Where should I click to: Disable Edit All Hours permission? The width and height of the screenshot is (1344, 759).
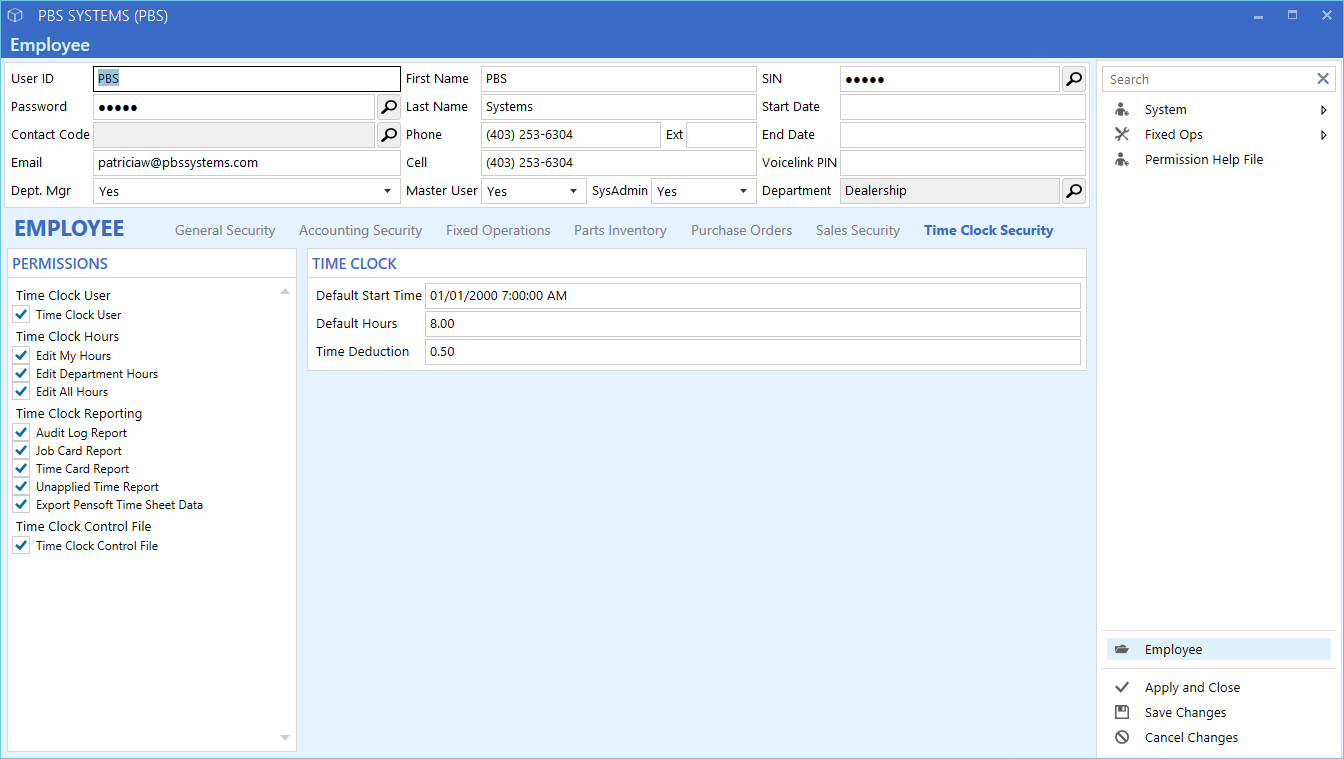point(21,392)
